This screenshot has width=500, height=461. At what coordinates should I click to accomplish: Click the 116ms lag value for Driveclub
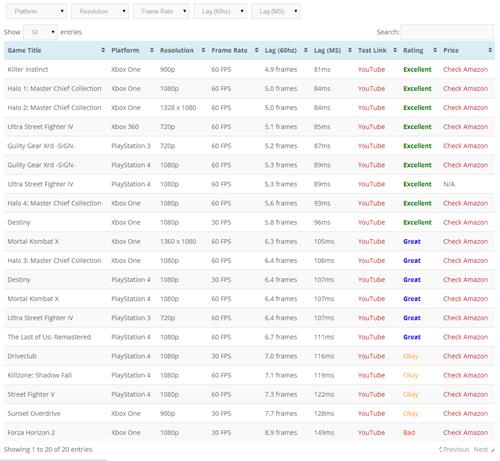[x=324, y=356]
